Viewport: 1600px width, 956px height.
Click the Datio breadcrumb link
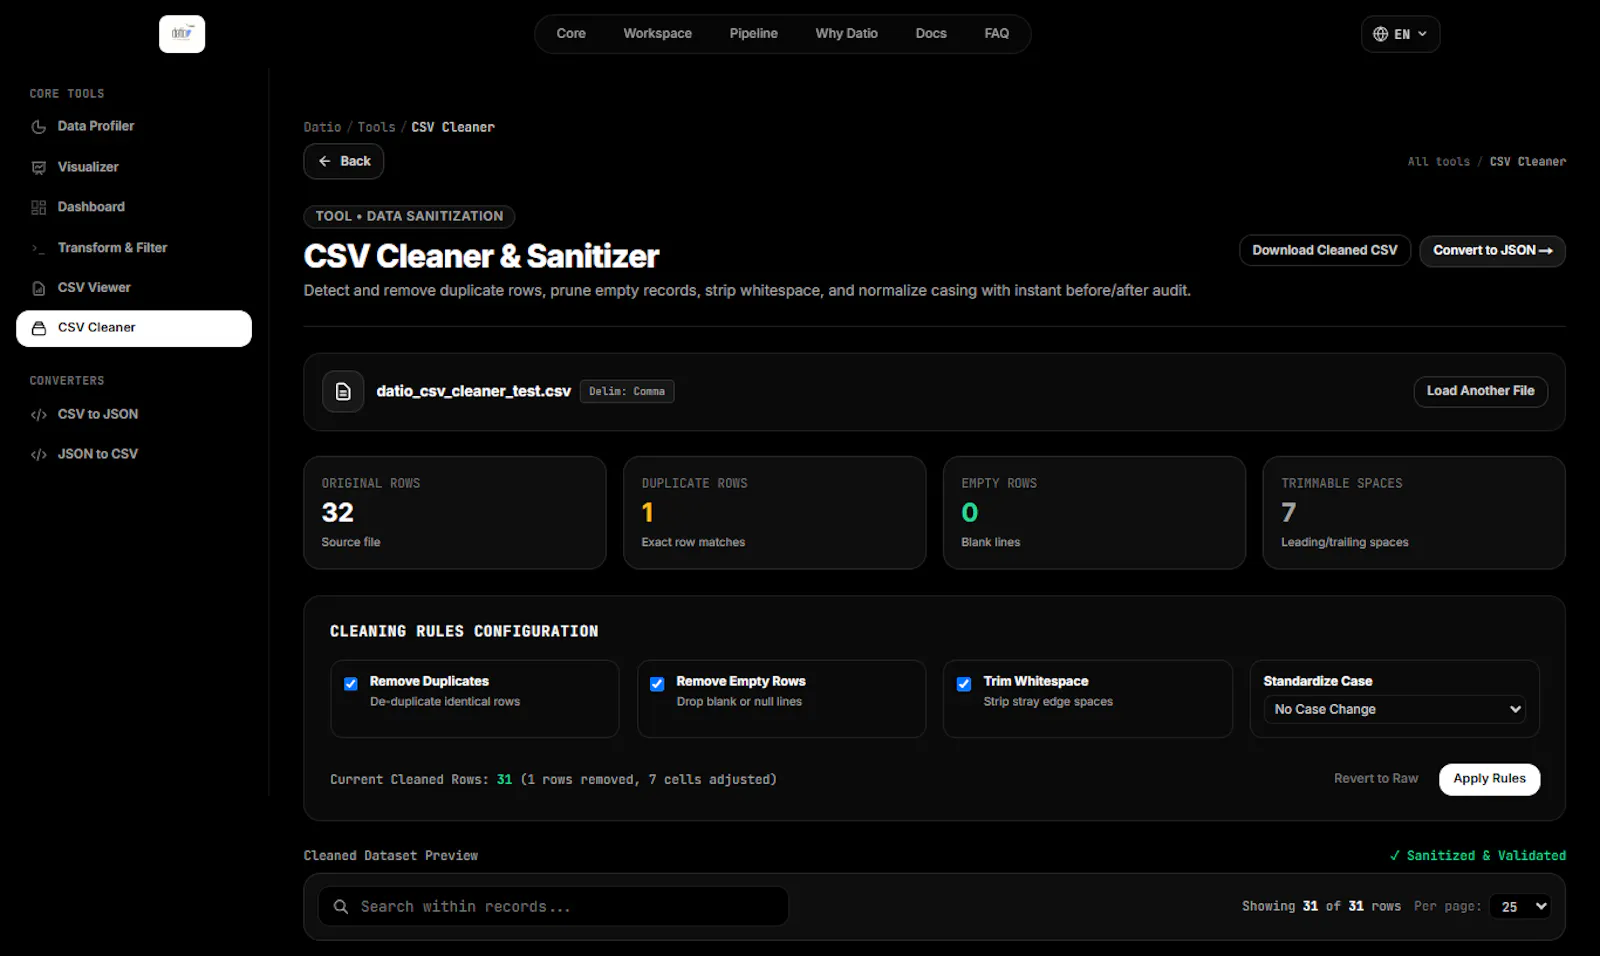[x=322, y=127]
